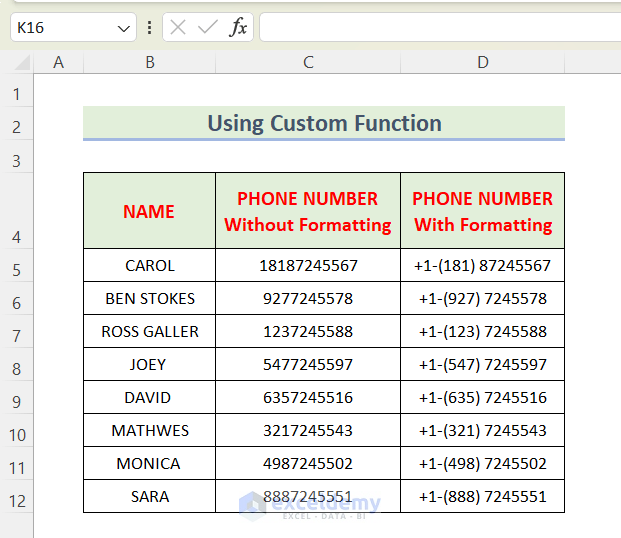Select the MATHWES cell

[x=149, y=431]
